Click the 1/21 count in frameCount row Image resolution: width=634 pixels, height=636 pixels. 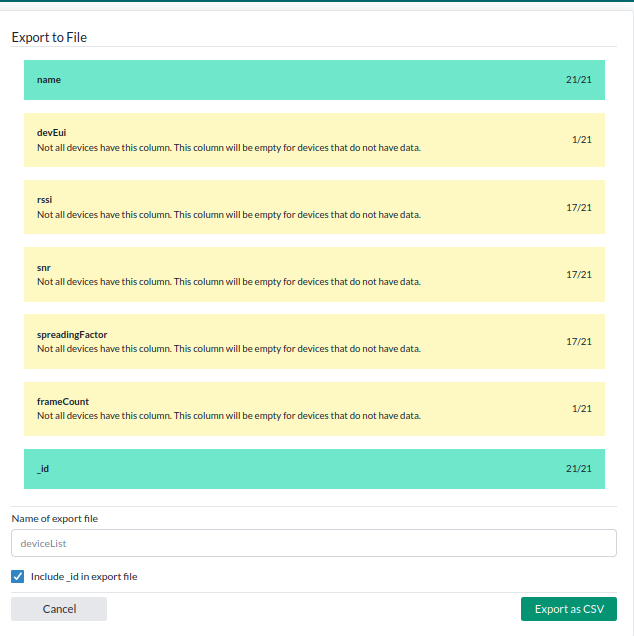coord(581,408)
